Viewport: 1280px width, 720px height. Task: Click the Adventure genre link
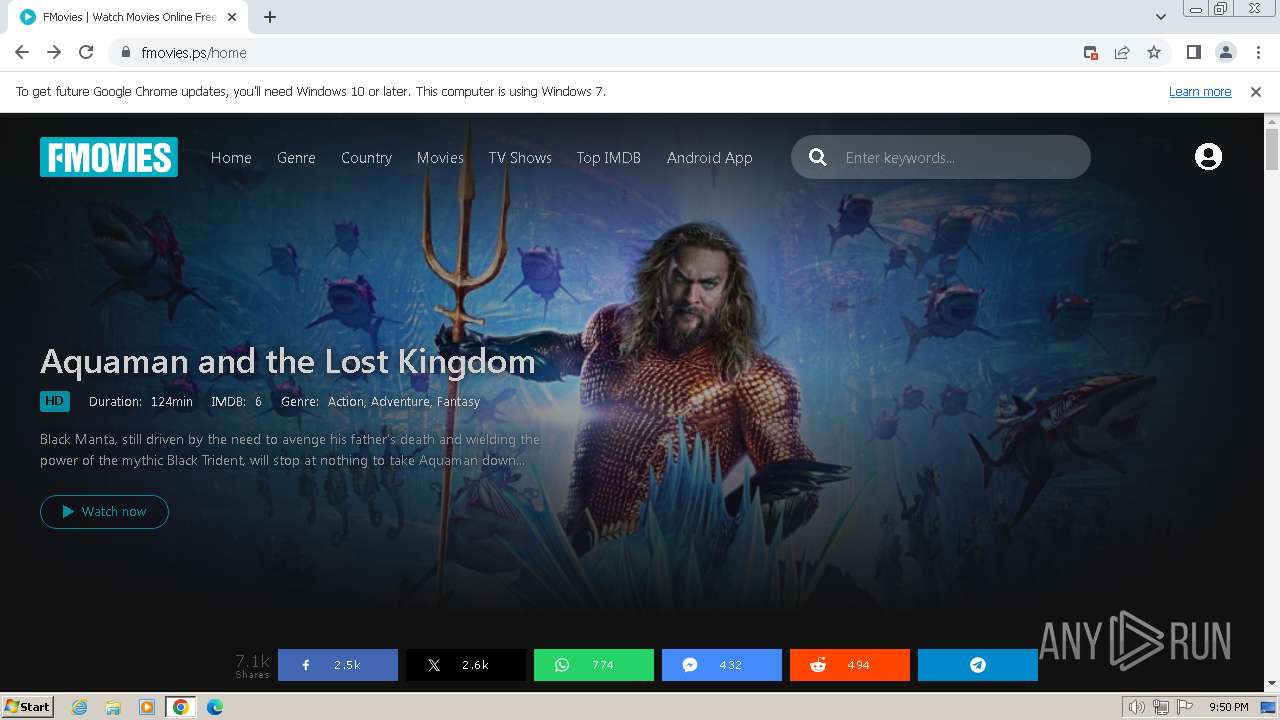click(401, 402)
